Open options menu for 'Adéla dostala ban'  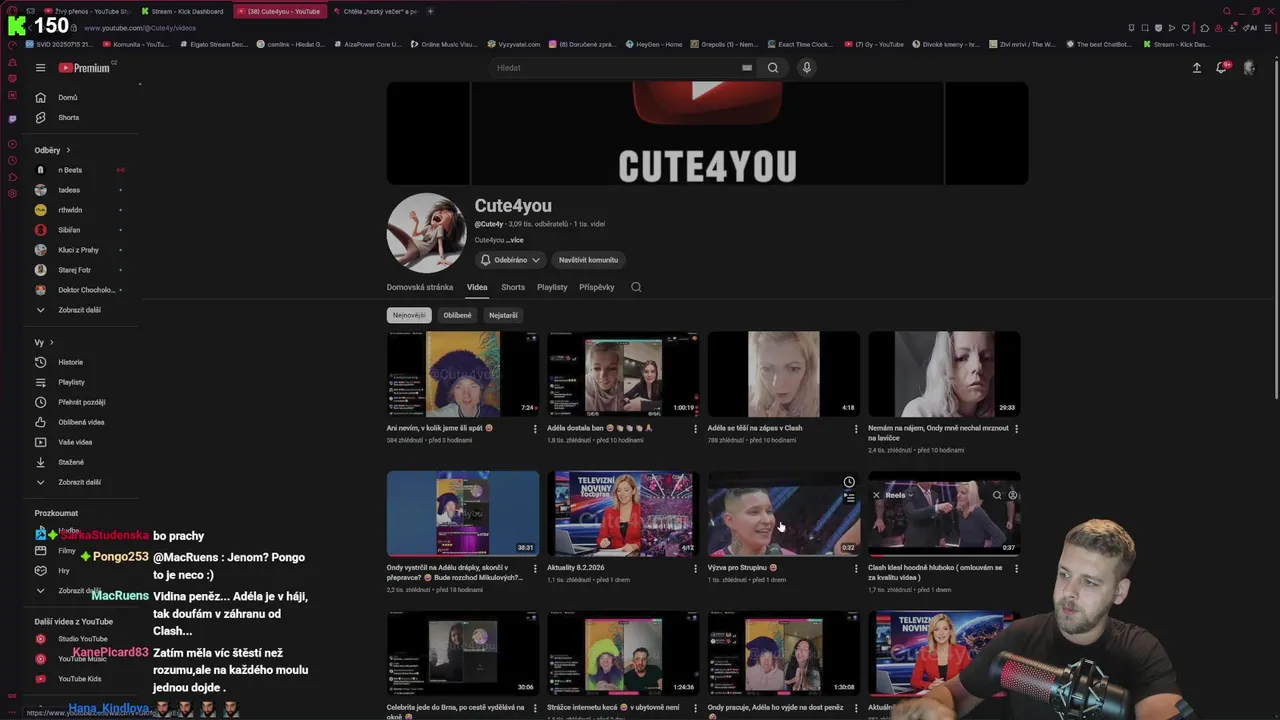pyautogui.click(x=695, y=429)
